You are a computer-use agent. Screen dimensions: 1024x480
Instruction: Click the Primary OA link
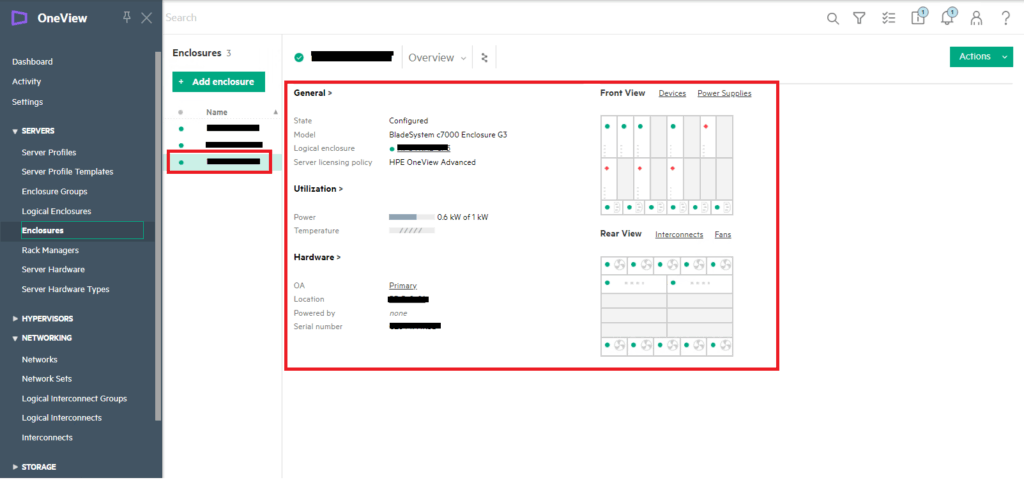(403, 285)
